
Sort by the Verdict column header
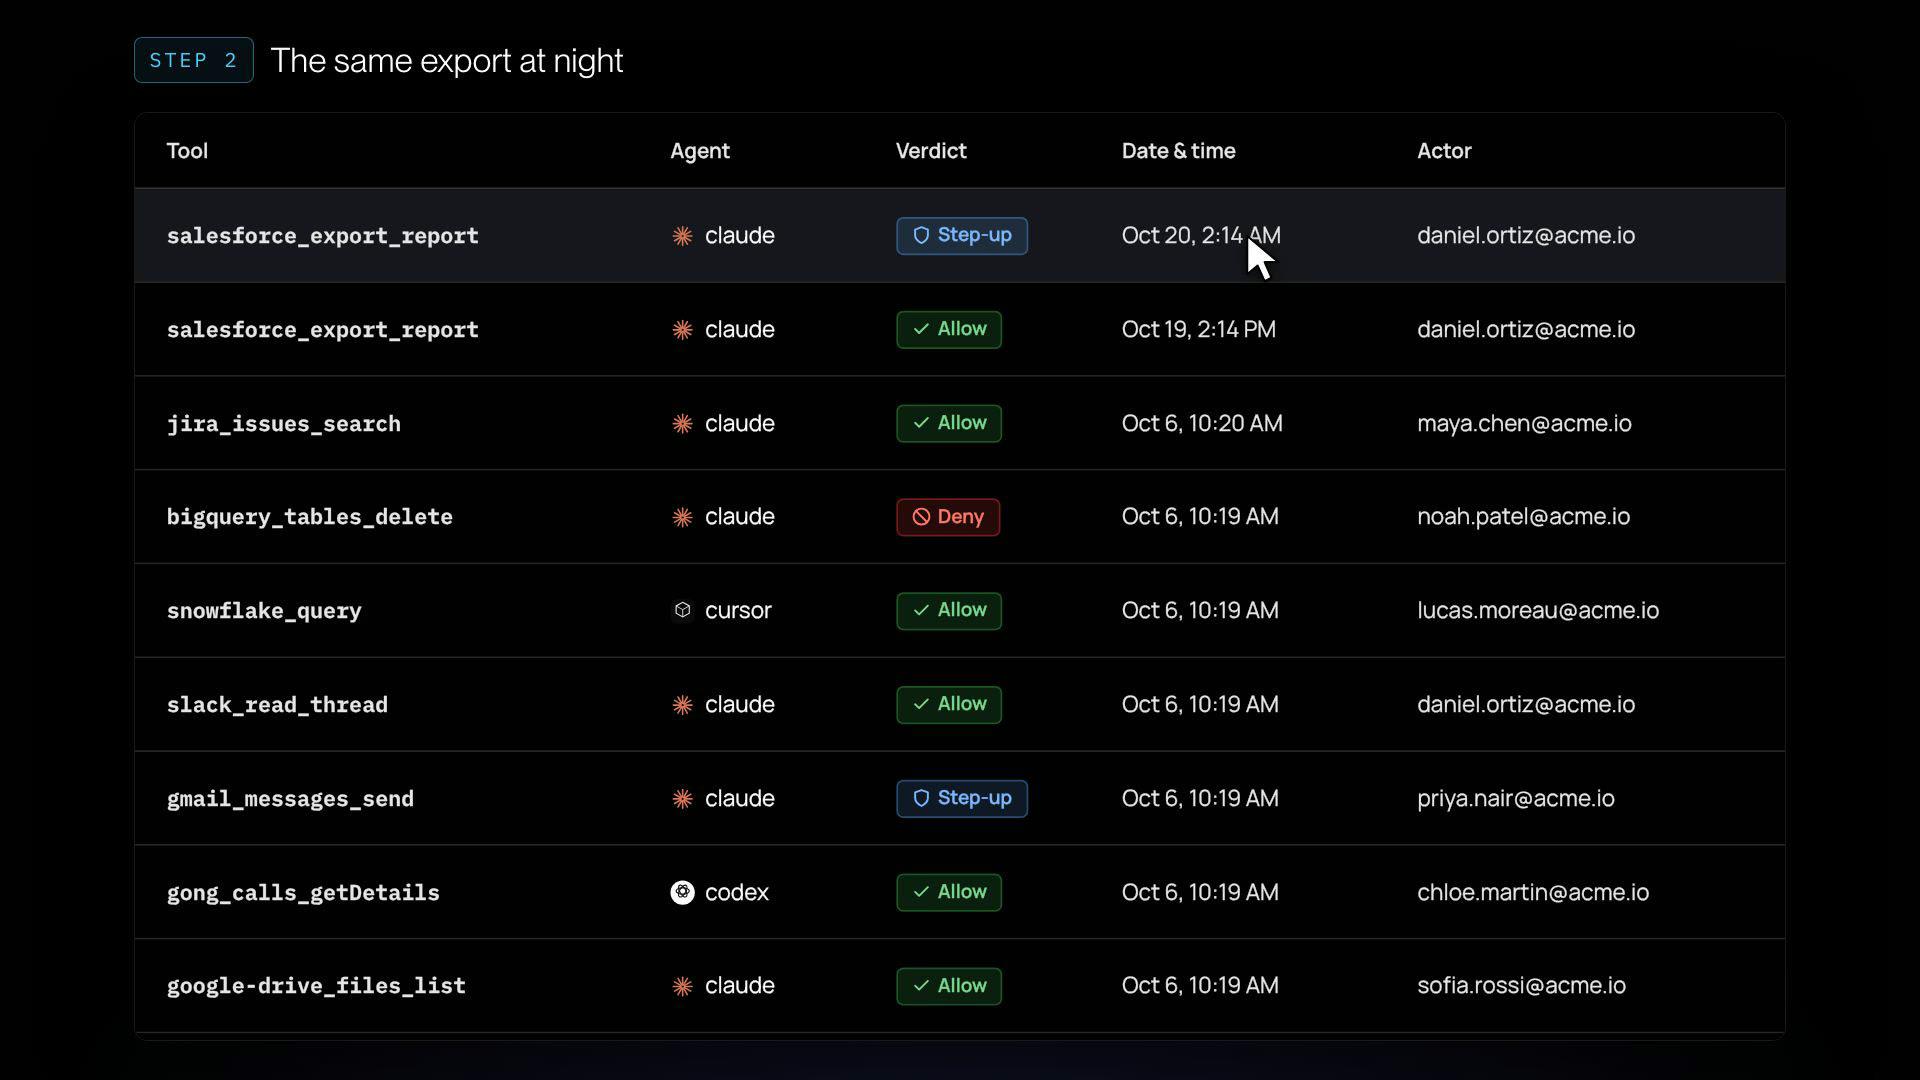(x=931, y=151)
